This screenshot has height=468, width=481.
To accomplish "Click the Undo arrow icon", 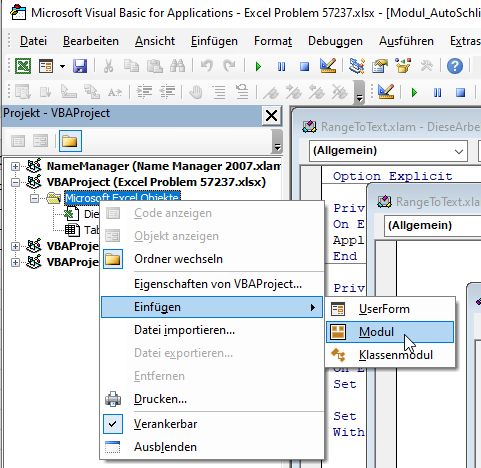I will (207, 66).
